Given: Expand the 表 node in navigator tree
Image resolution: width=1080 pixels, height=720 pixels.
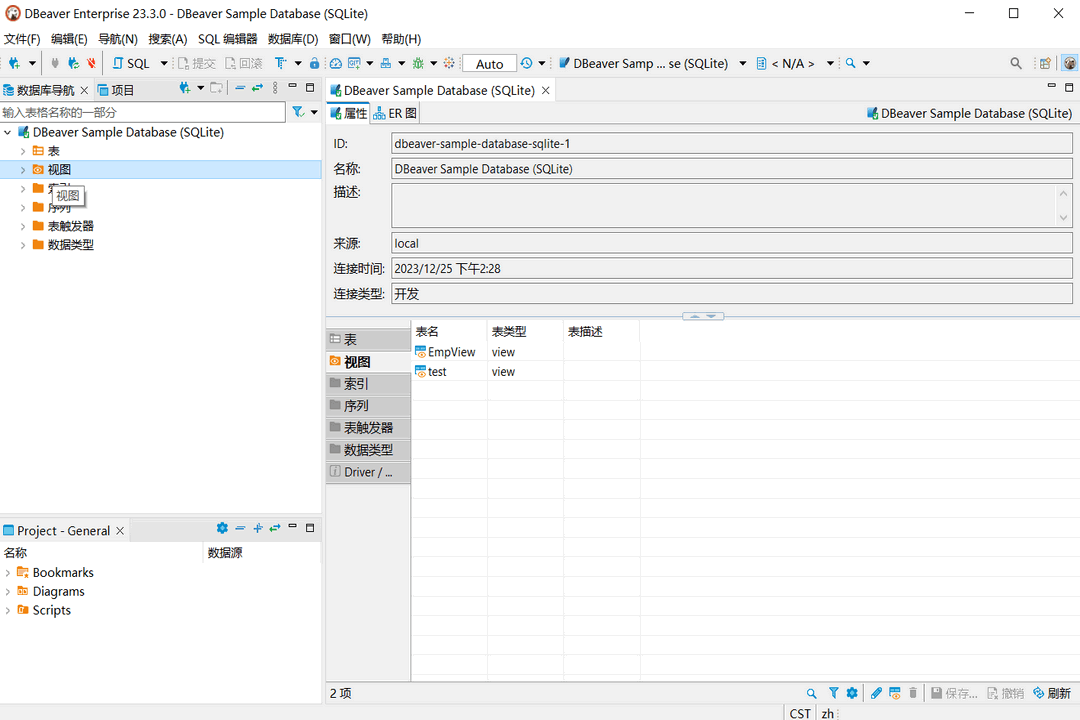Looking at the screenshot, I should point(23,151).
